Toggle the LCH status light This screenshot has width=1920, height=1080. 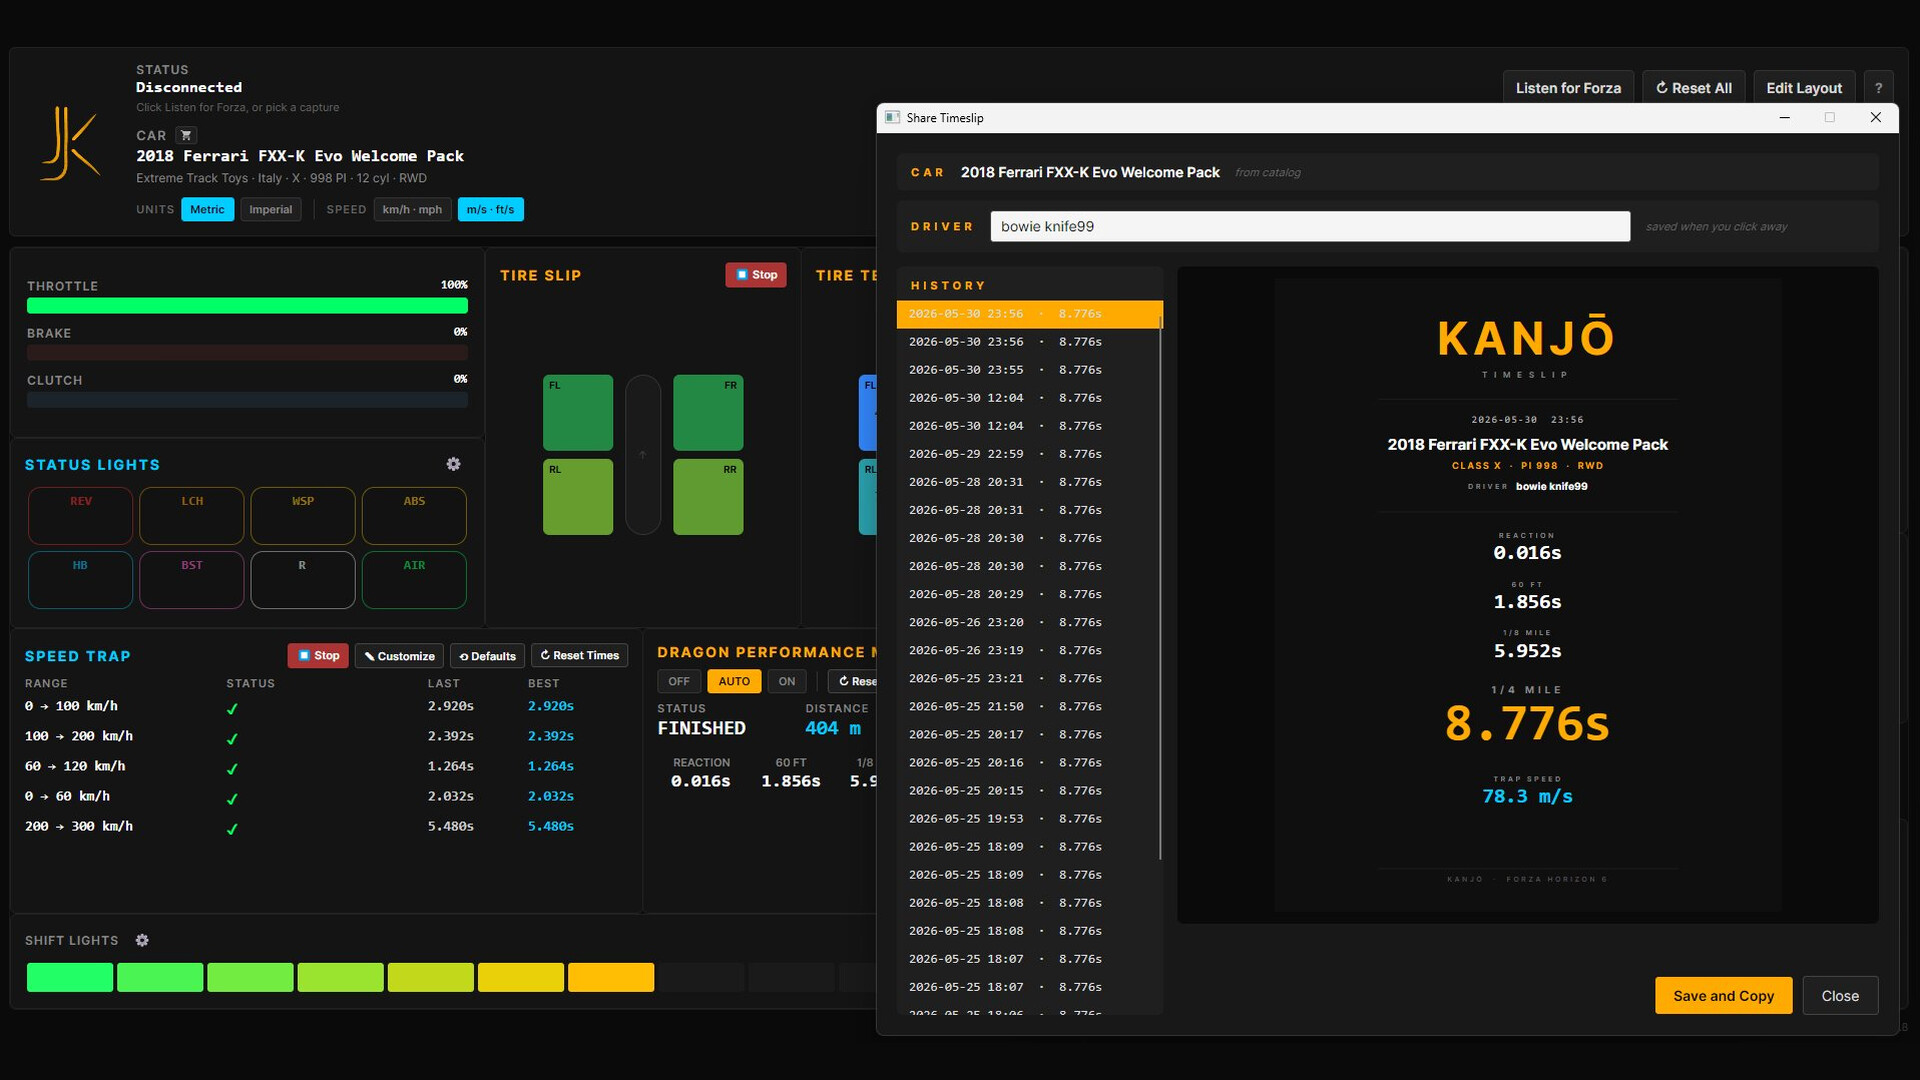coord(192,515)
